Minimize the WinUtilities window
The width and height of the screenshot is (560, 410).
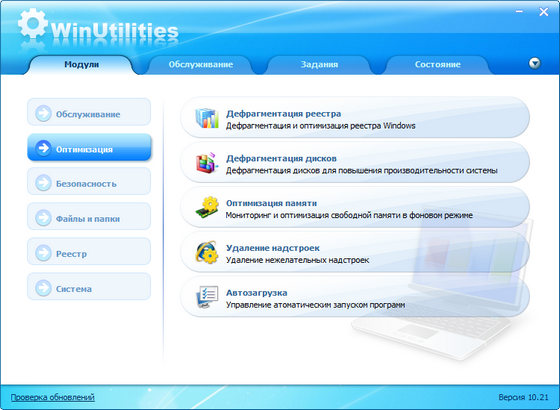tap(520, 12)
